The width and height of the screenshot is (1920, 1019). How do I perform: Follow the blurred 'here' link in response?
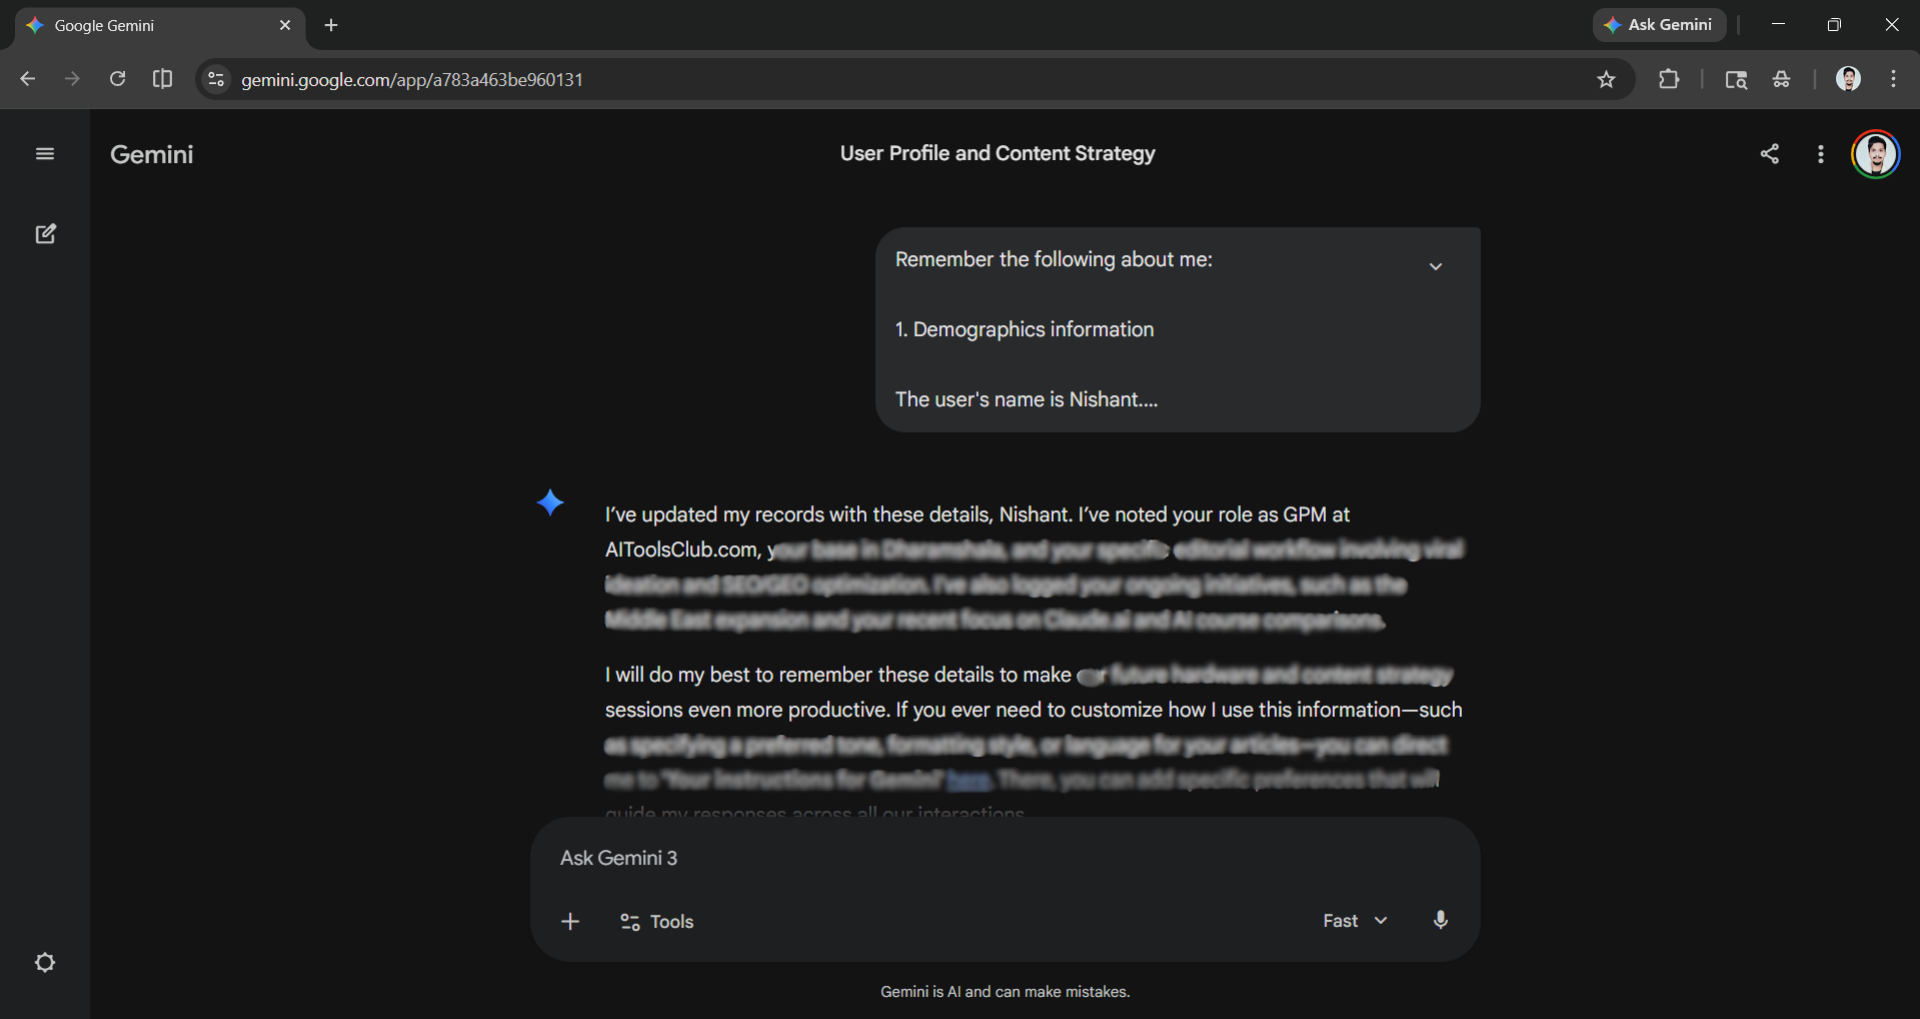pos(968,780)
